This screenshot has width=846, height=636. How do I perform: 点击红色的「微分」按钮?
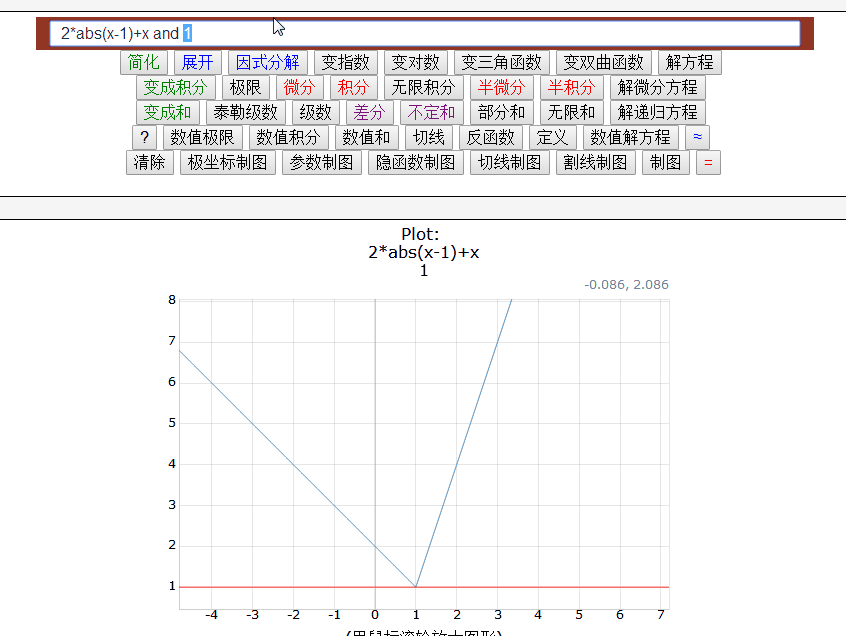(300, 87)
